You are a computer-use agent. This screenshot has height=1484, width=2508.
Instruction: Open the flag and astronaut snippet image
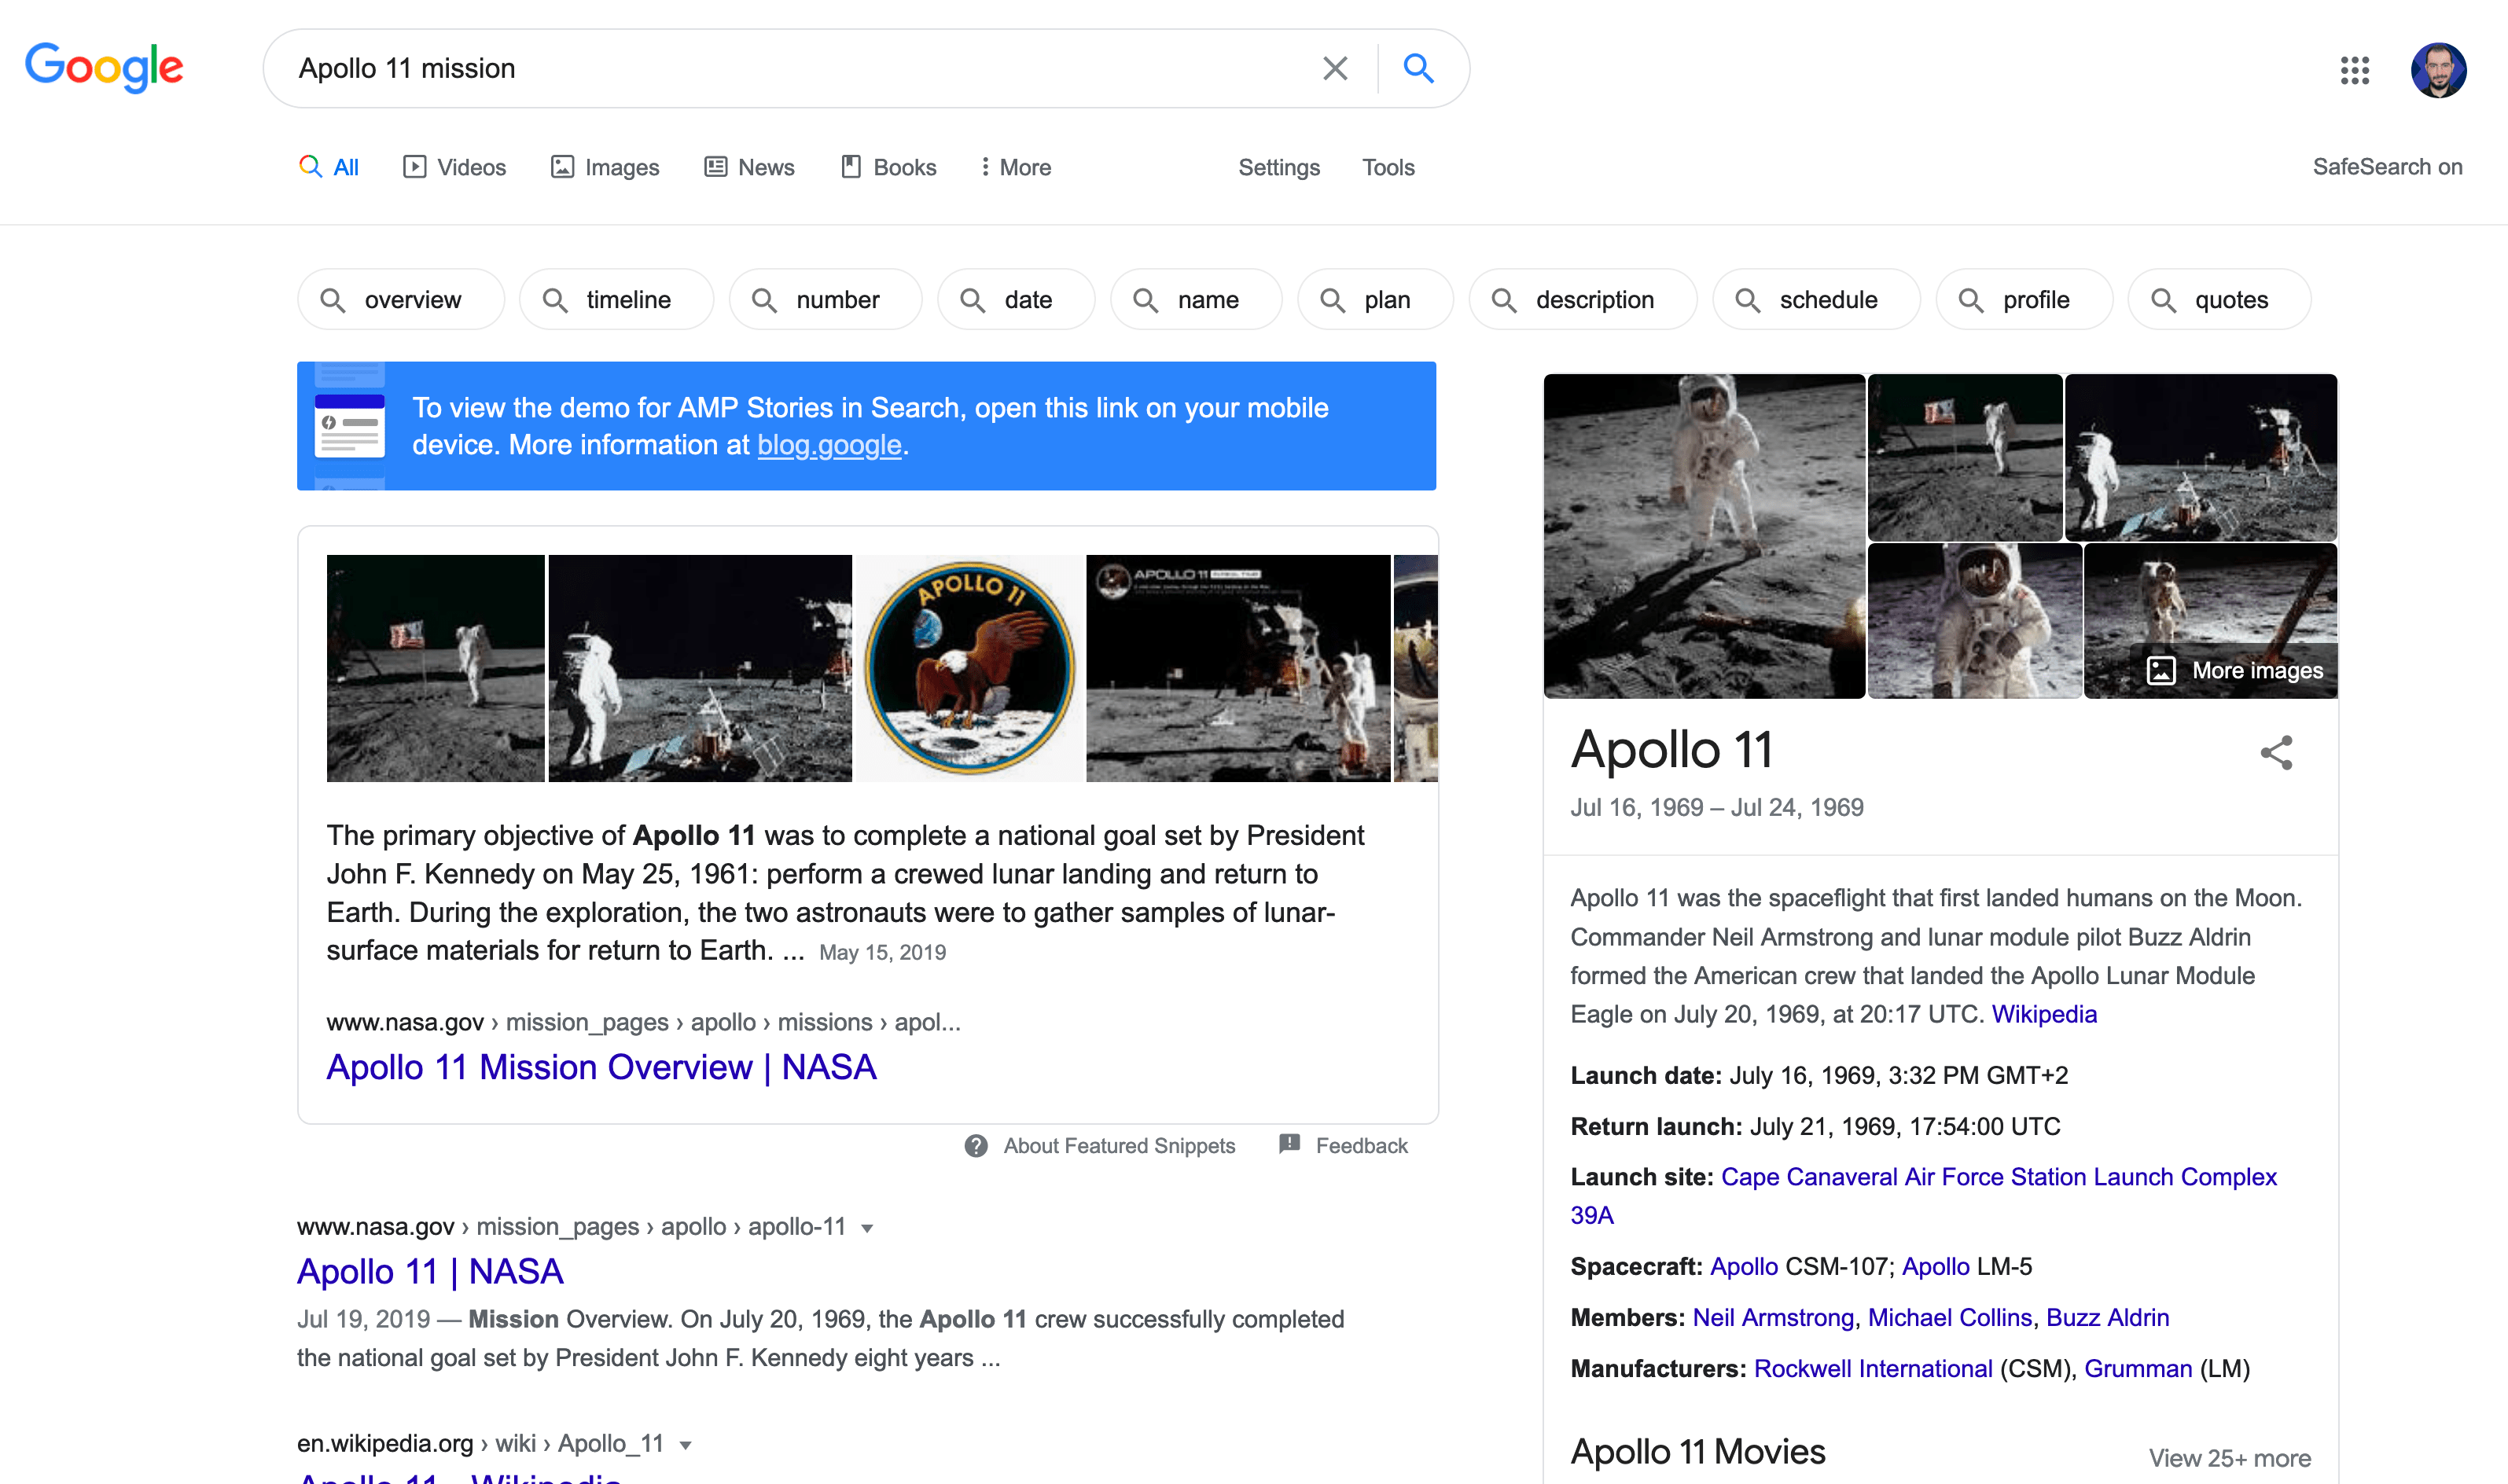436,668
